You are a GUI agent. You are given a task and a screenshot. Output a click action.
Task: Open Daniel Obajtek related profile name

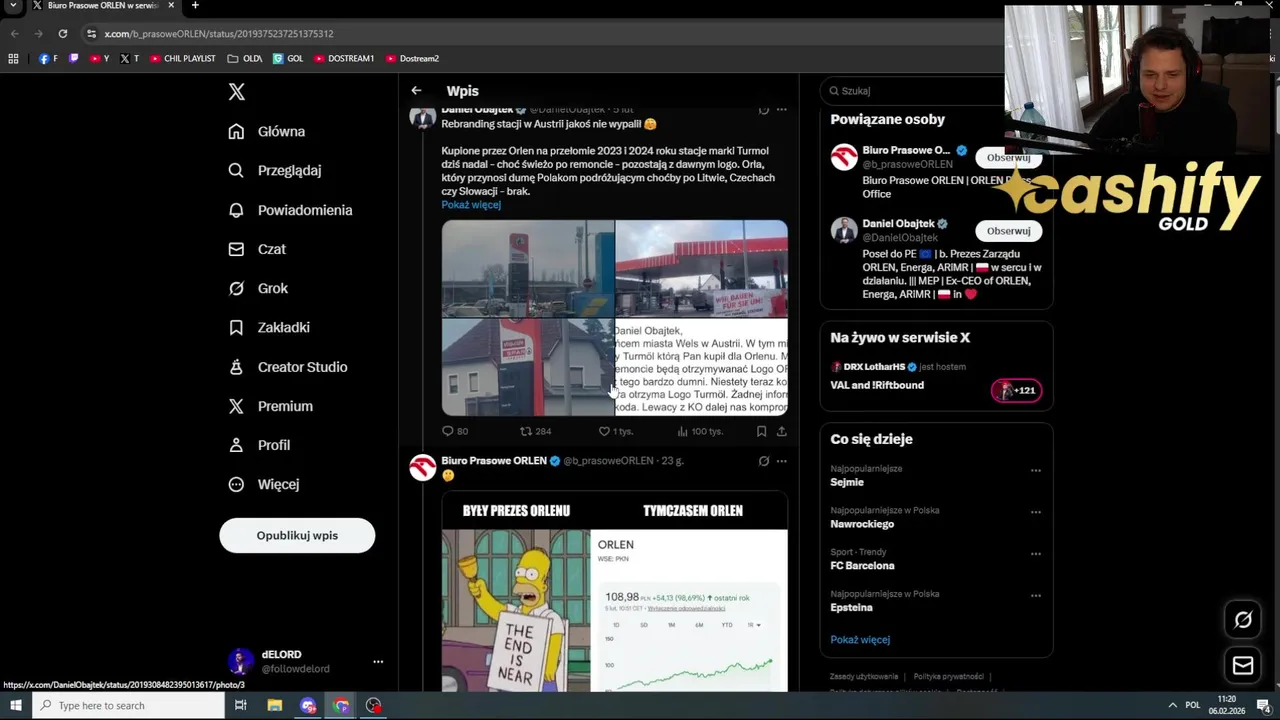tap(899, 224)
